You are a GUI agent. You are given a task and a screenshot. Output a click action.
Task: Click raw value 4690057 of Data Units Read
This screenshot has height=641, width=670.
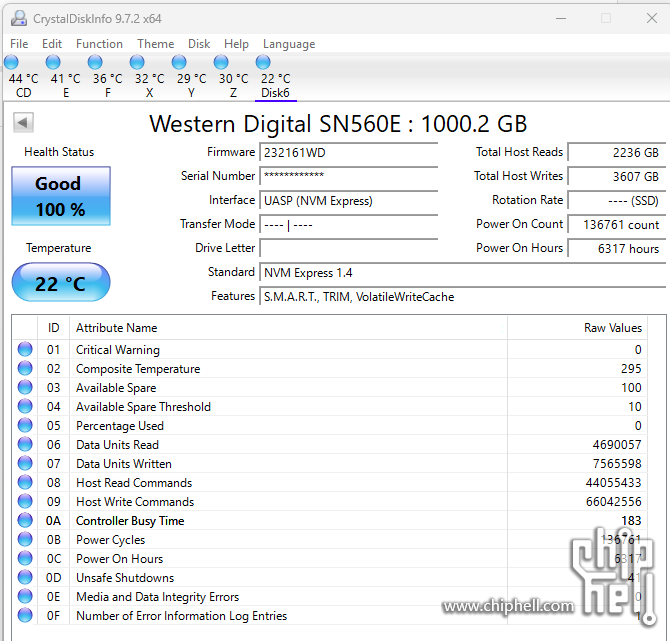(x=617, y=445)
